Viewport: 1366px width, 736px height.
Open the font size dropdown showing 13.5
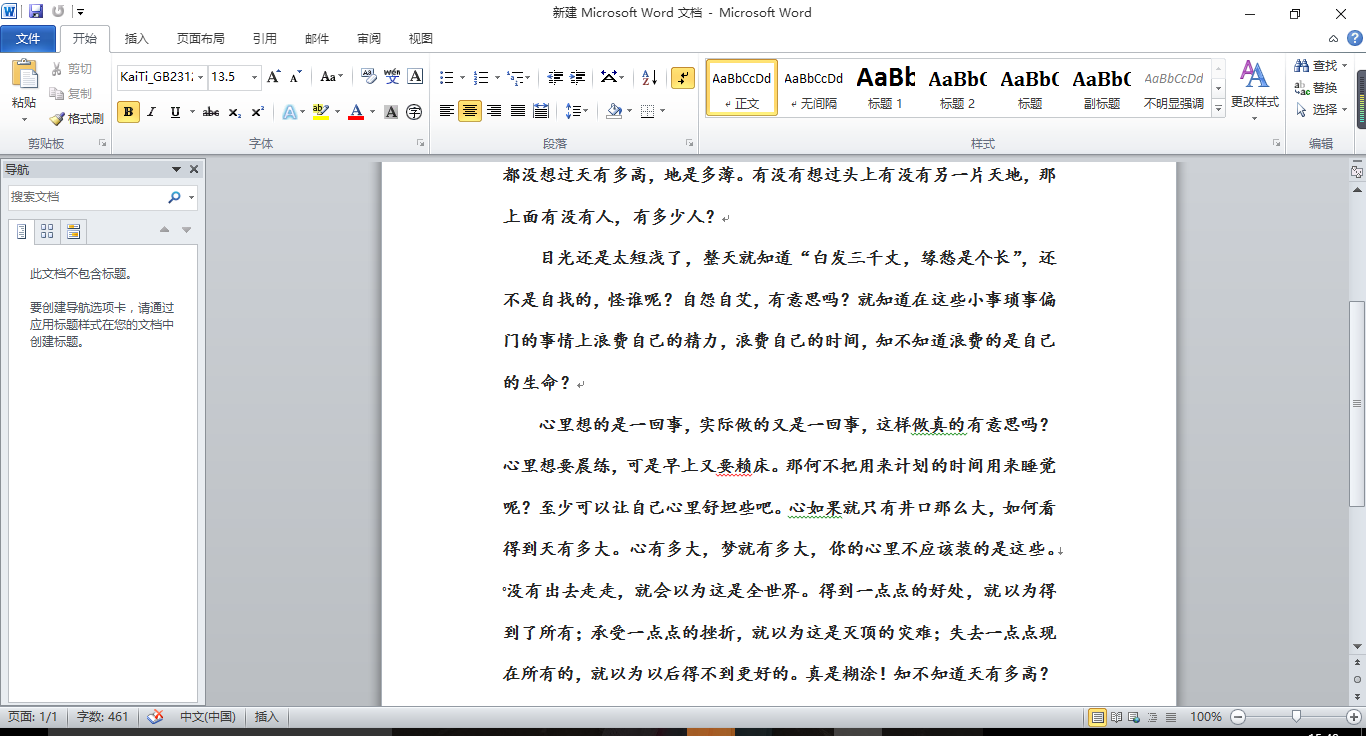254,77
